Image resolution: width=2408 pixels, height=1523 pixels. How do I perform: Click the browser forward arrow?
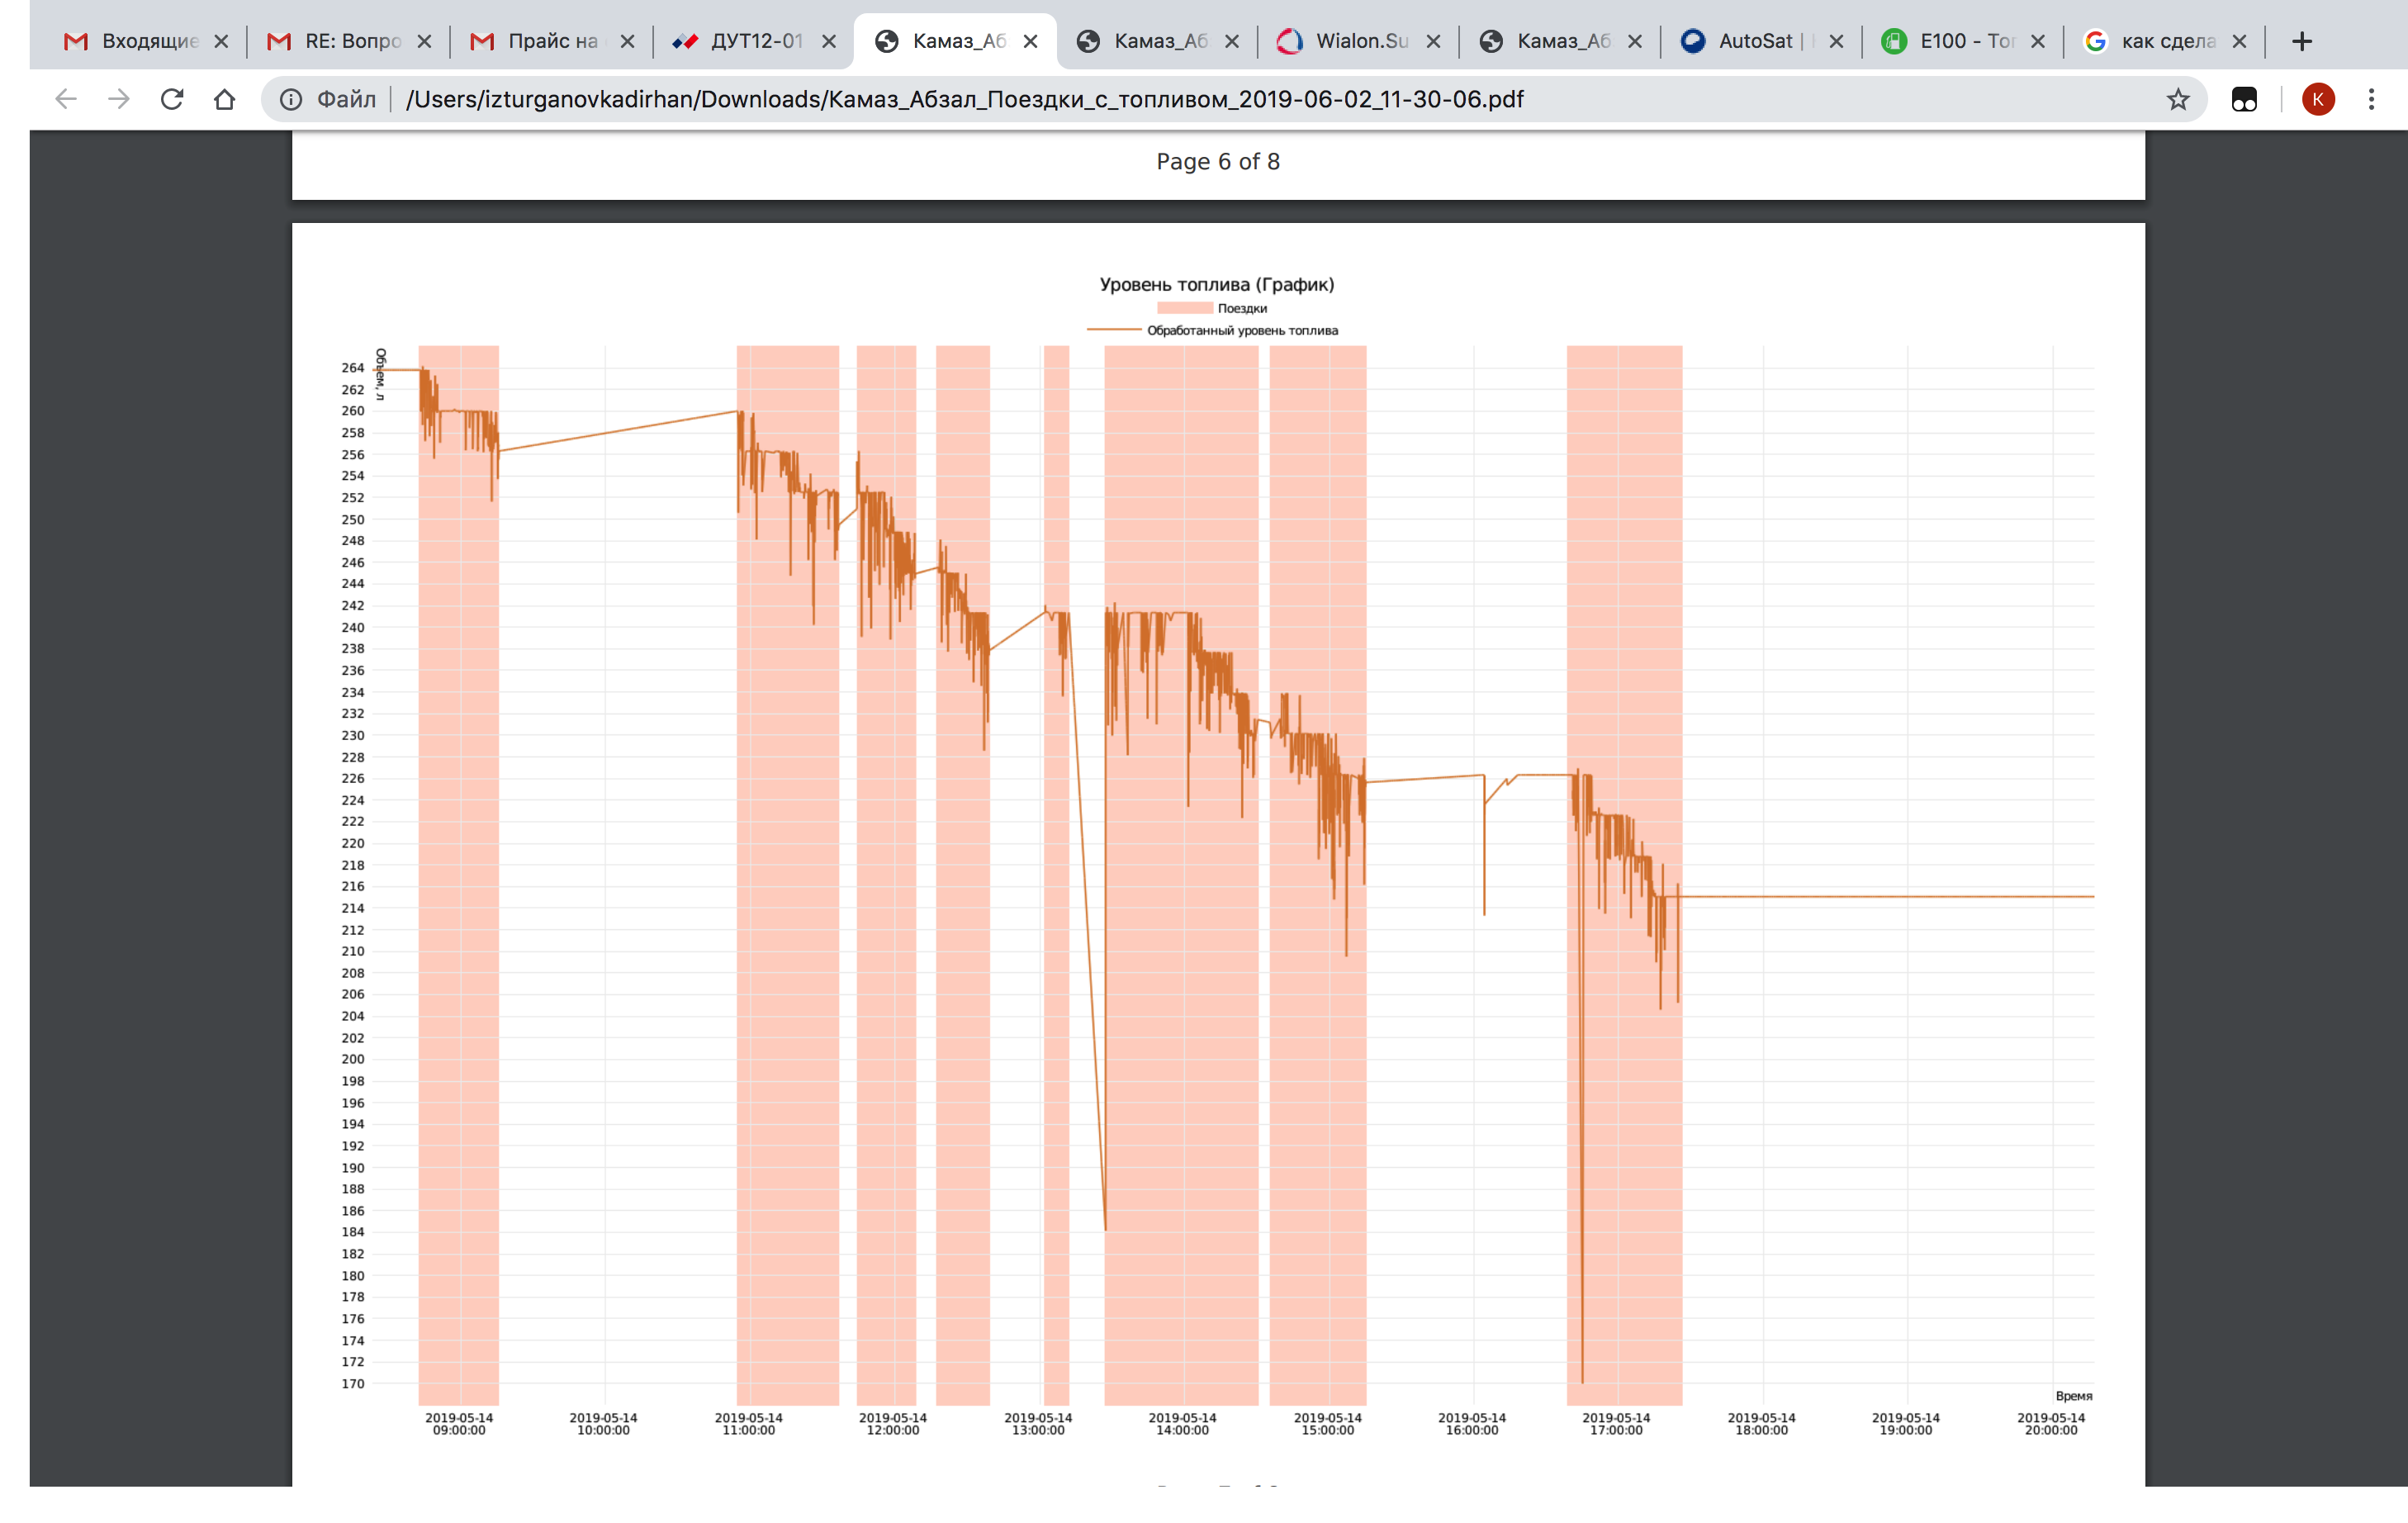tap(119, 99)
